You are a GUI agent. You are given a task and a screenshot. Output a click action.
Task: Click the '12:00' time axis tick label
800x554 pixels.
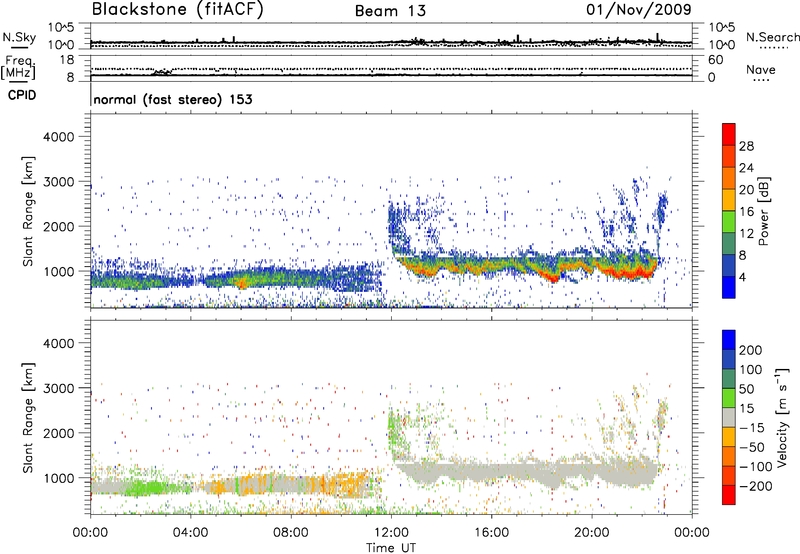(x=391, y=533)
